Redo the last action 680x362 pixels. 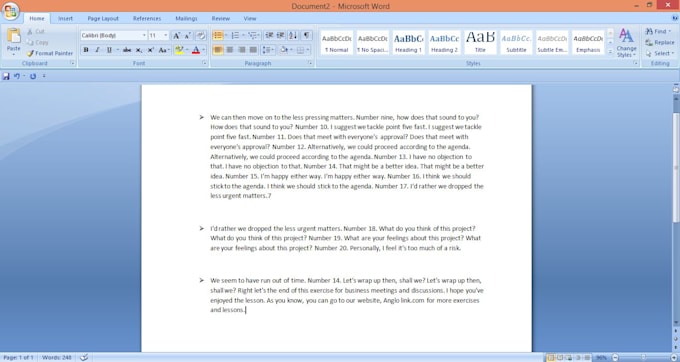point(33,76)
